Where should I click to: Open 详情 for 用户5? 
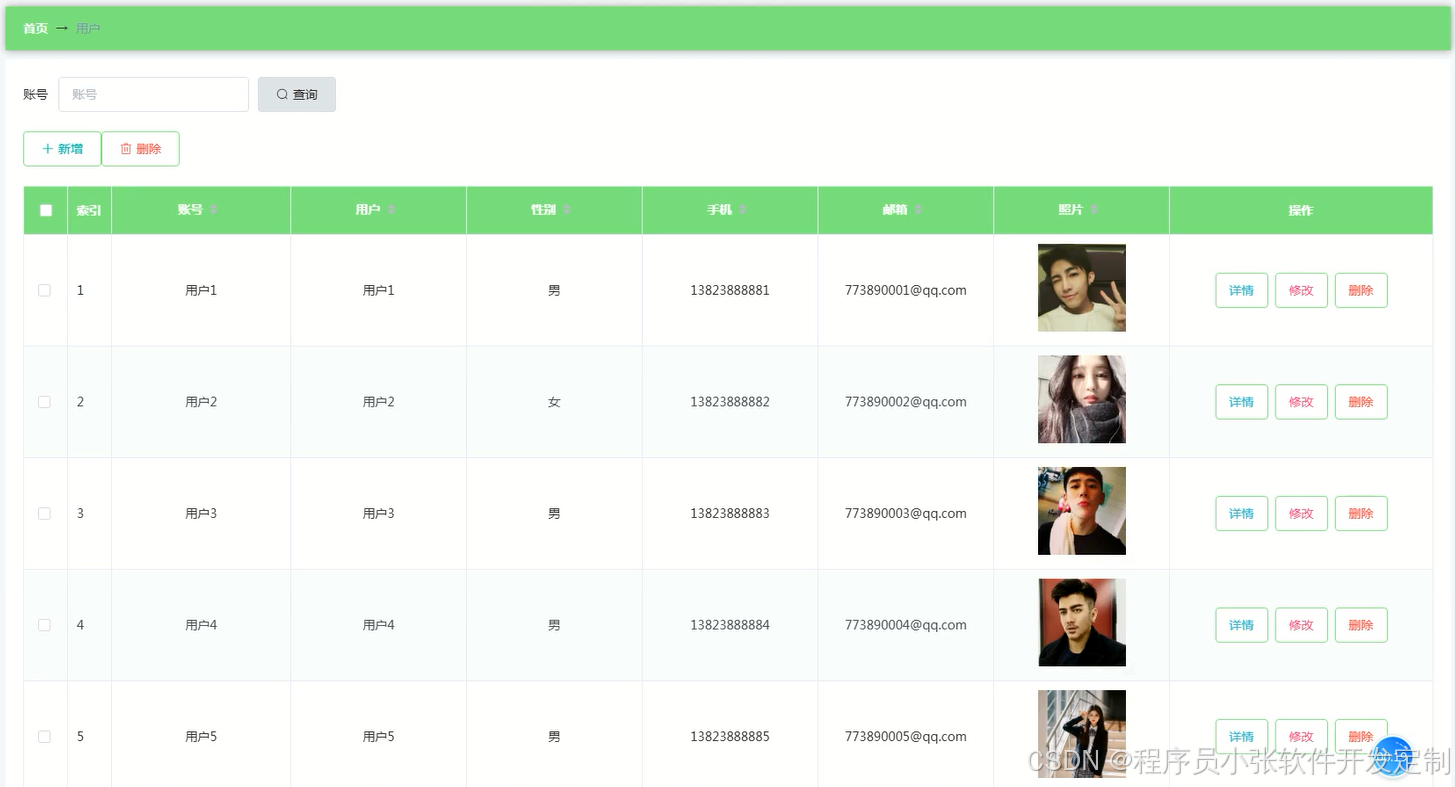[x=1241, y=736]
